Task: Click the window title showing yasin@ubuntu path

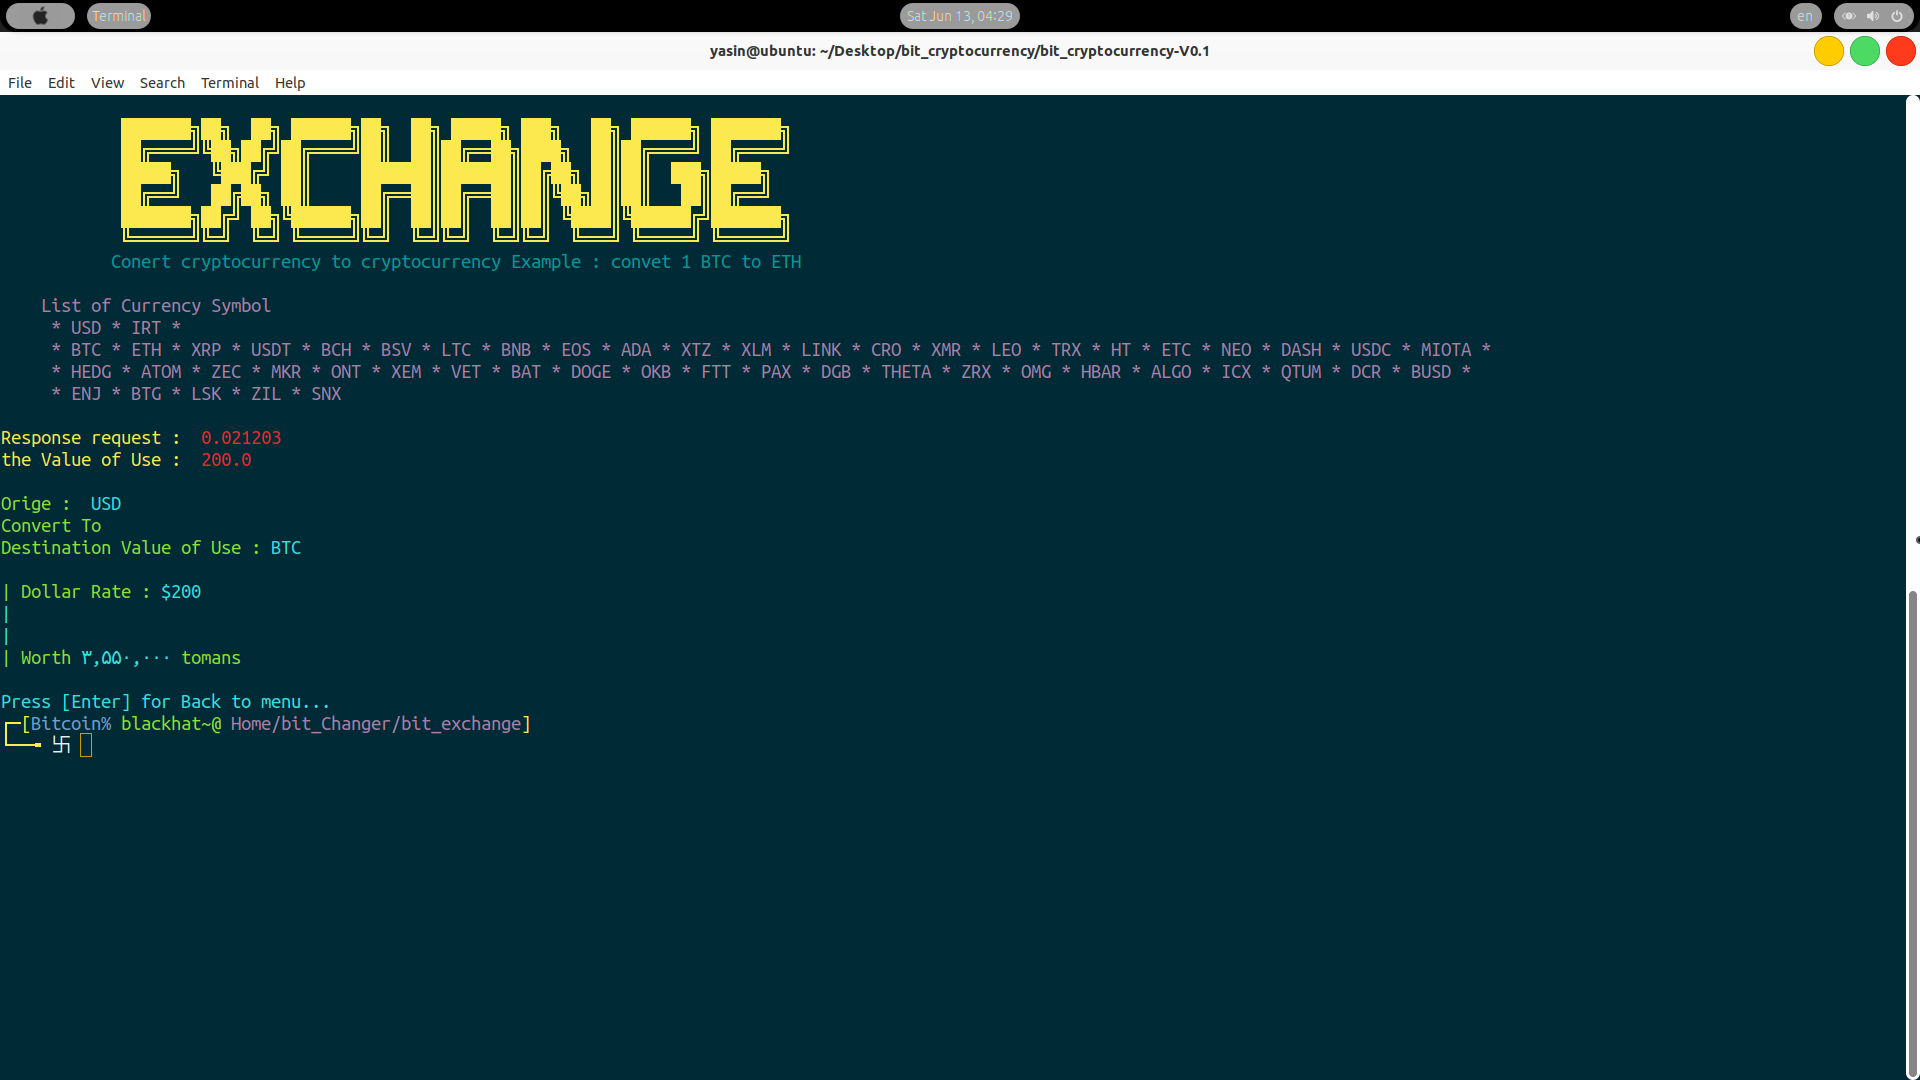Action: (959, 51)
